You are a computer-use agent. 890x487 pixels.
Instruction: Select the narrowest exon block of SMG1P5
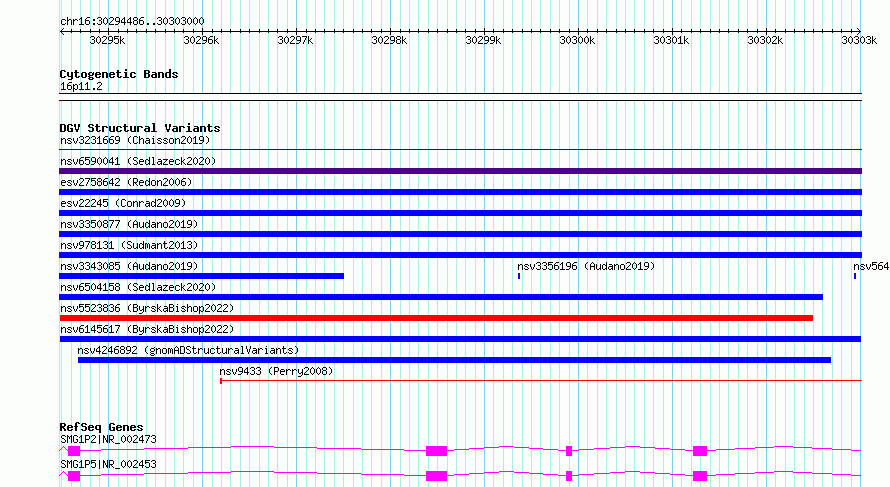569,476
